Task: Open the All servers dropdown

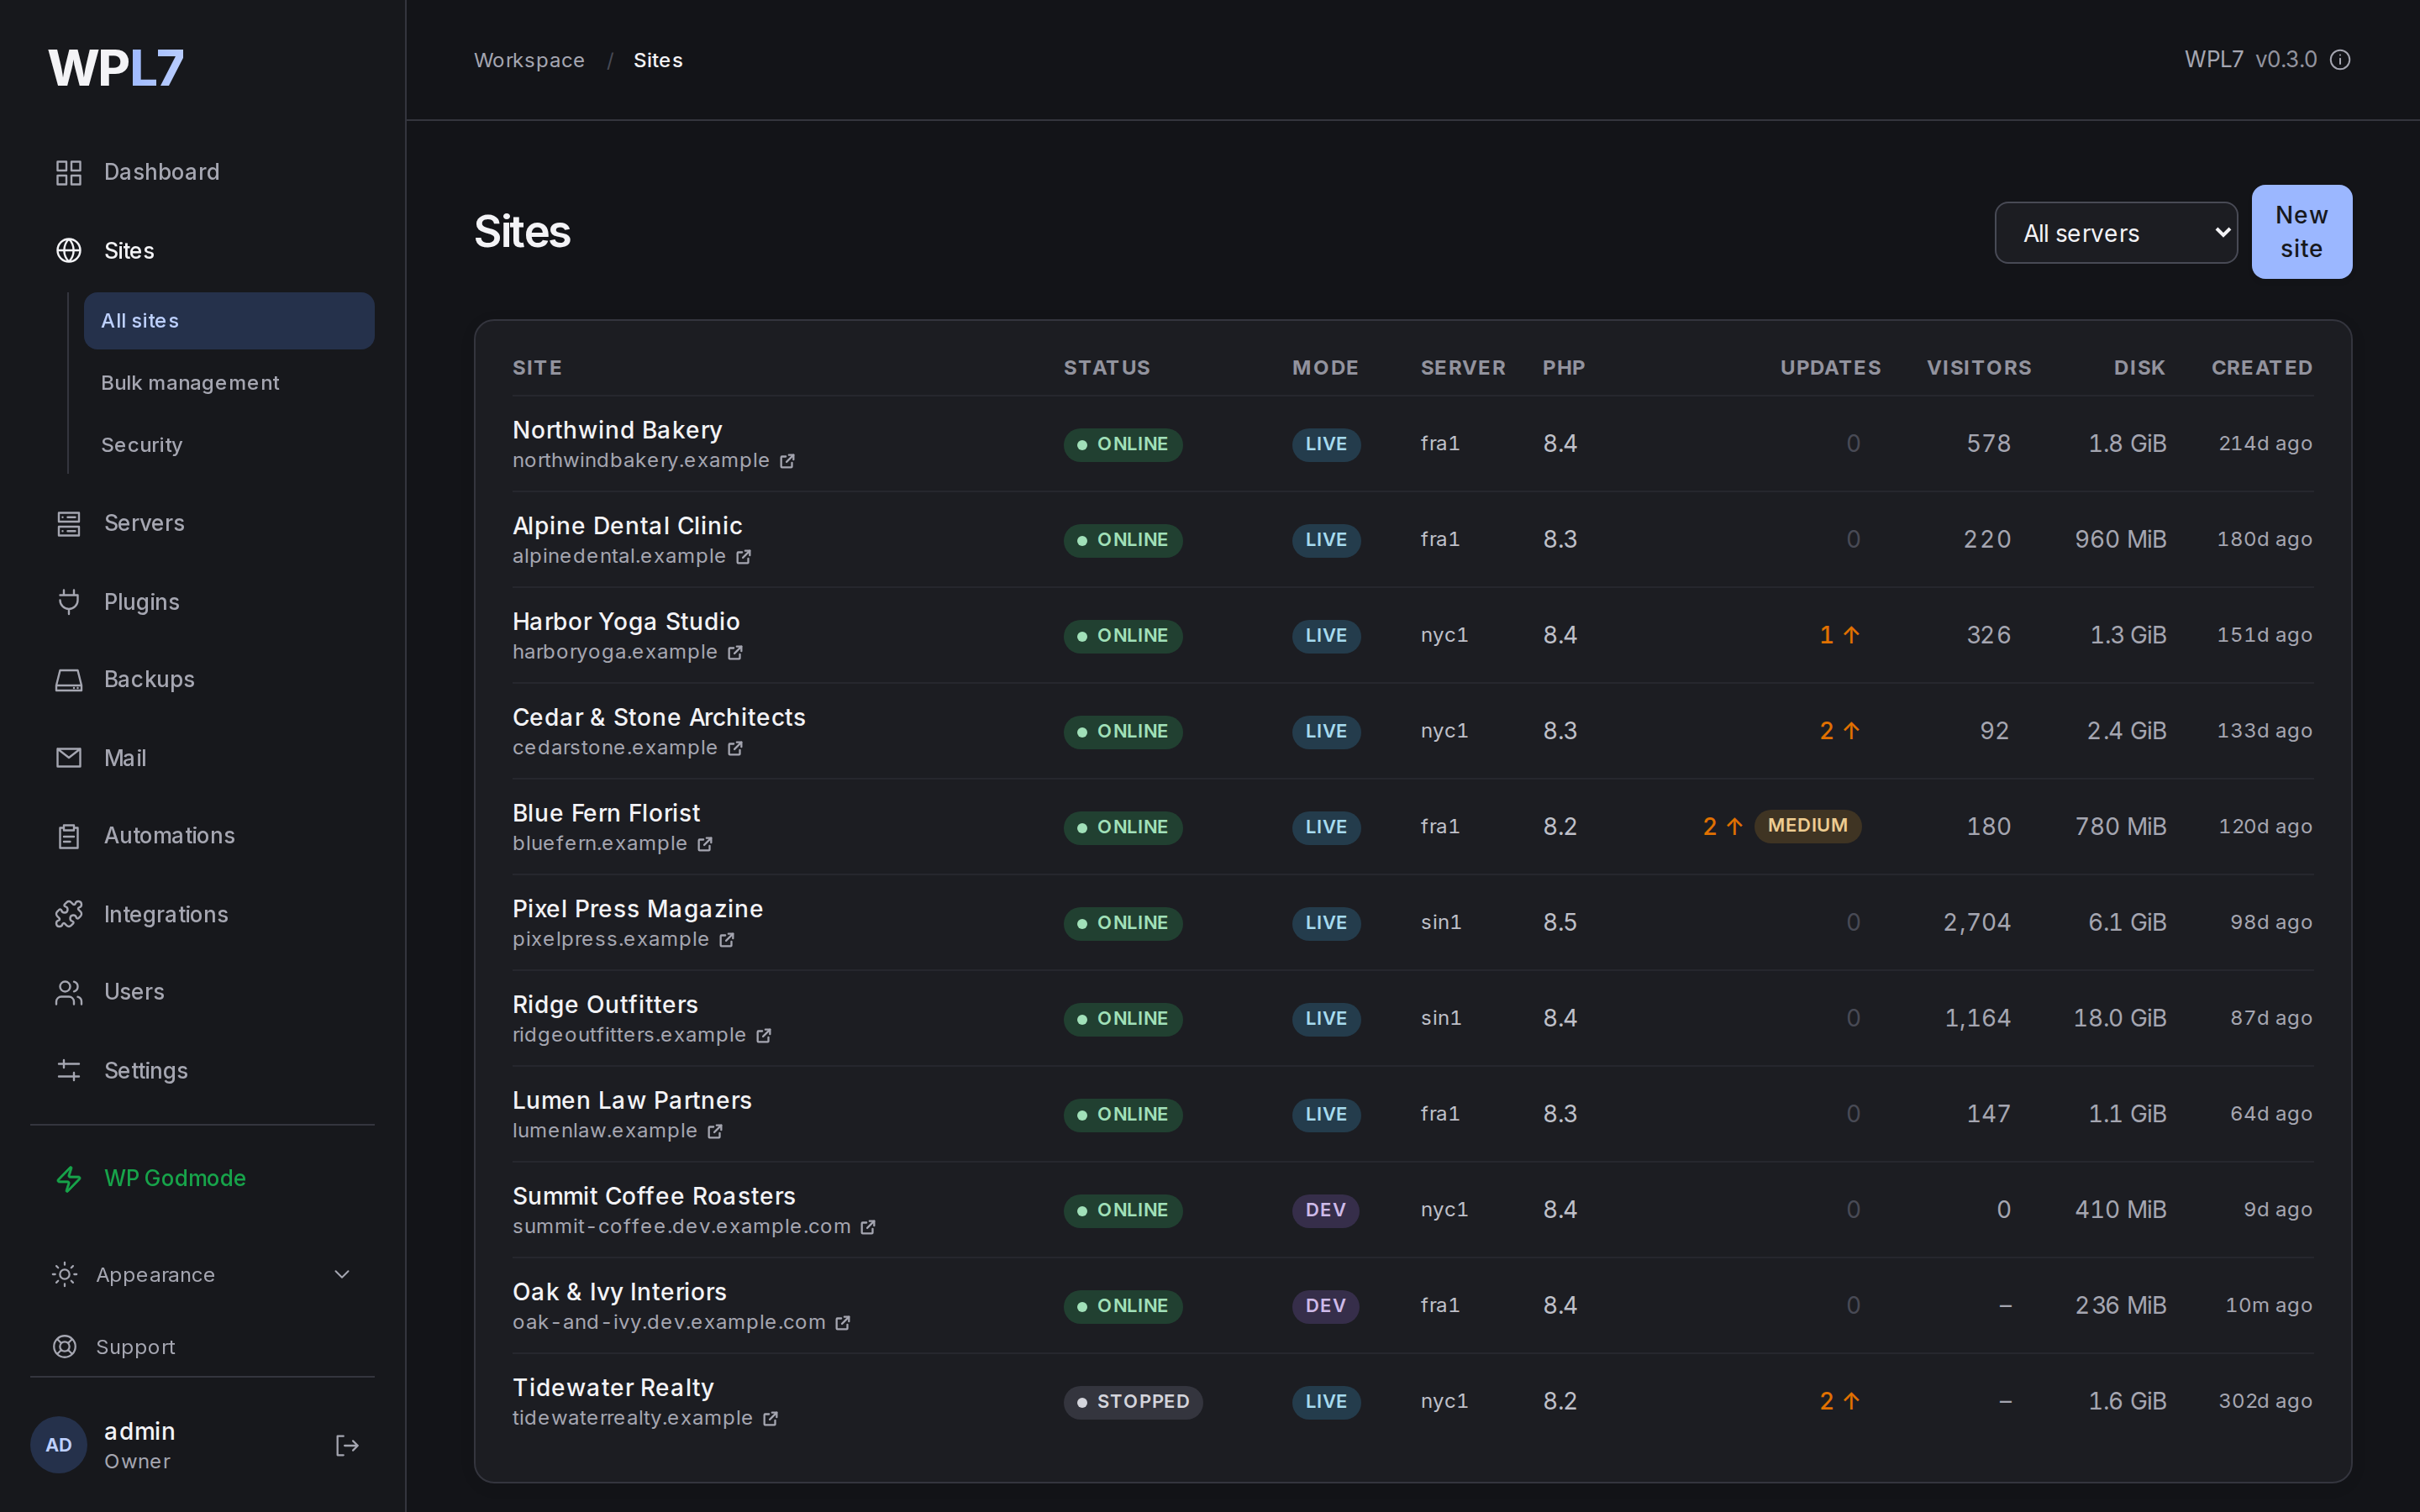Action: click(2116, 233)
